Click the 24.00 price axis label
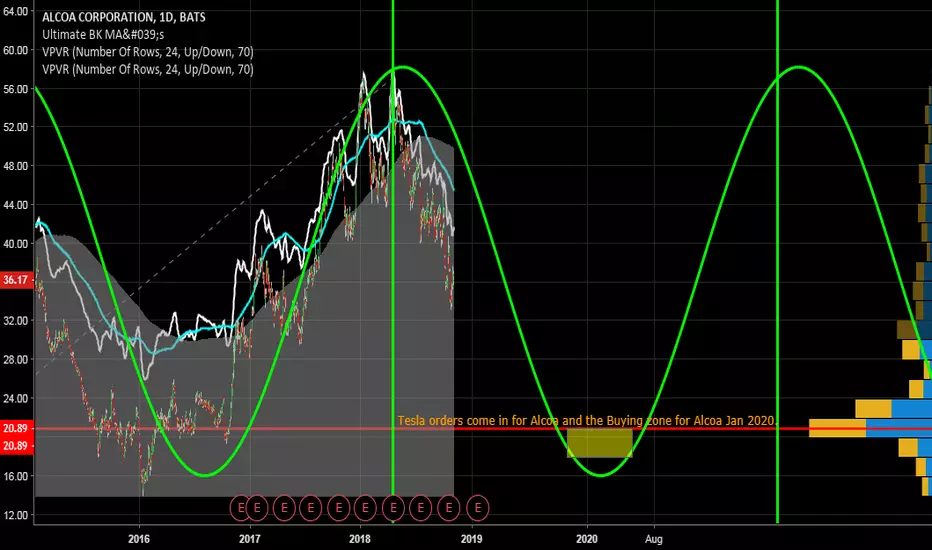The height and width of the screenshot is (550, 932). coord(15,398)
